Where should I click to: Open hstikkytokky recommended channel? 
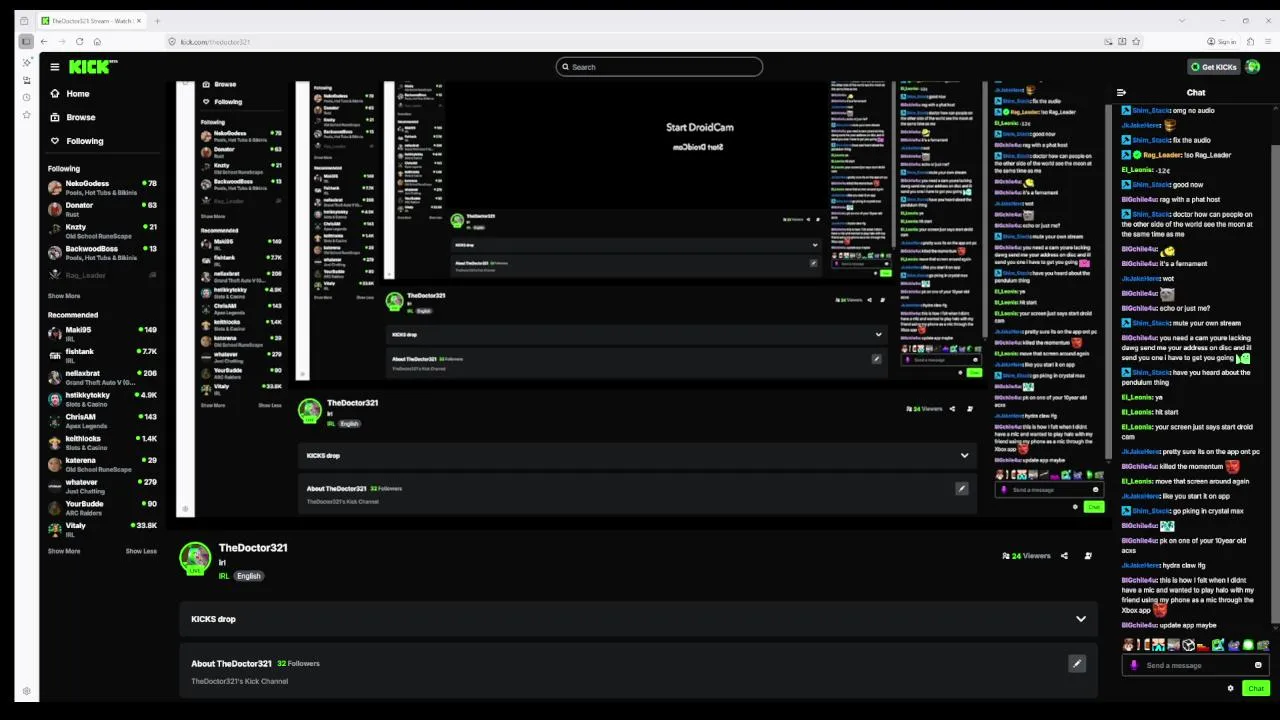[x=103, y=399]
